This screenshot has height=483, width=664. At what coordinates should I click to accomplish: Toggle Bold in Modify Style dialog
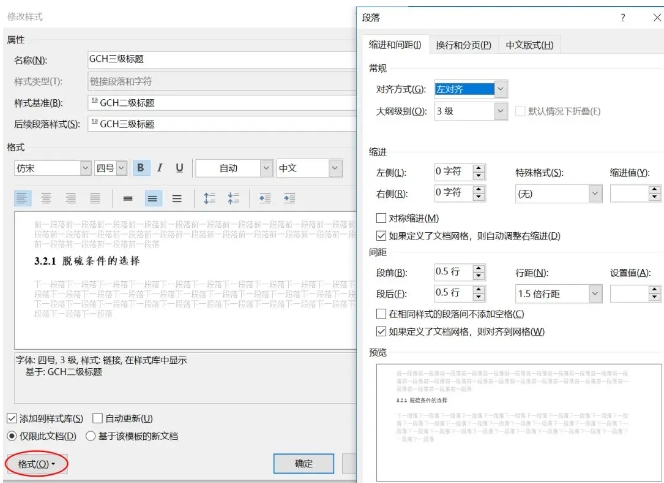point(141,168)
